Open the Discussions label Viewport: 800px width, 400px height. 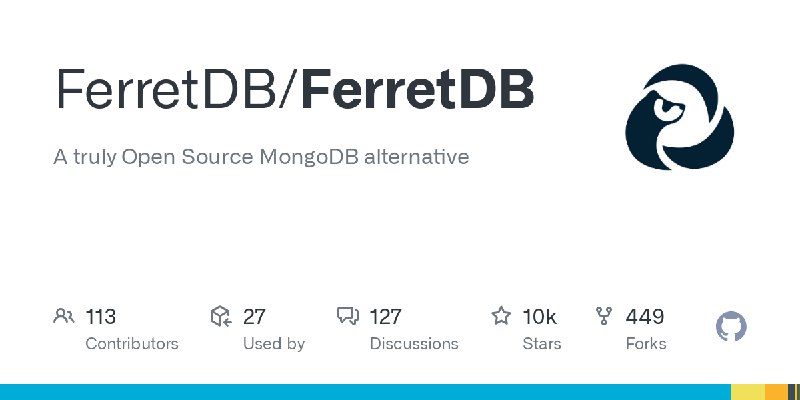tap(414, 344)
